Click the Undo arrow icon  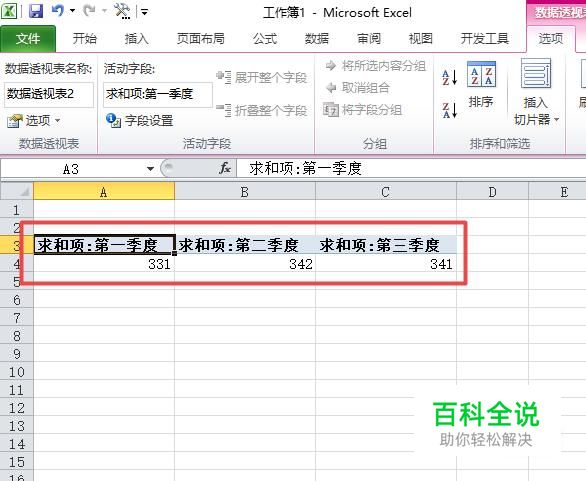click(x=58, y=10)
